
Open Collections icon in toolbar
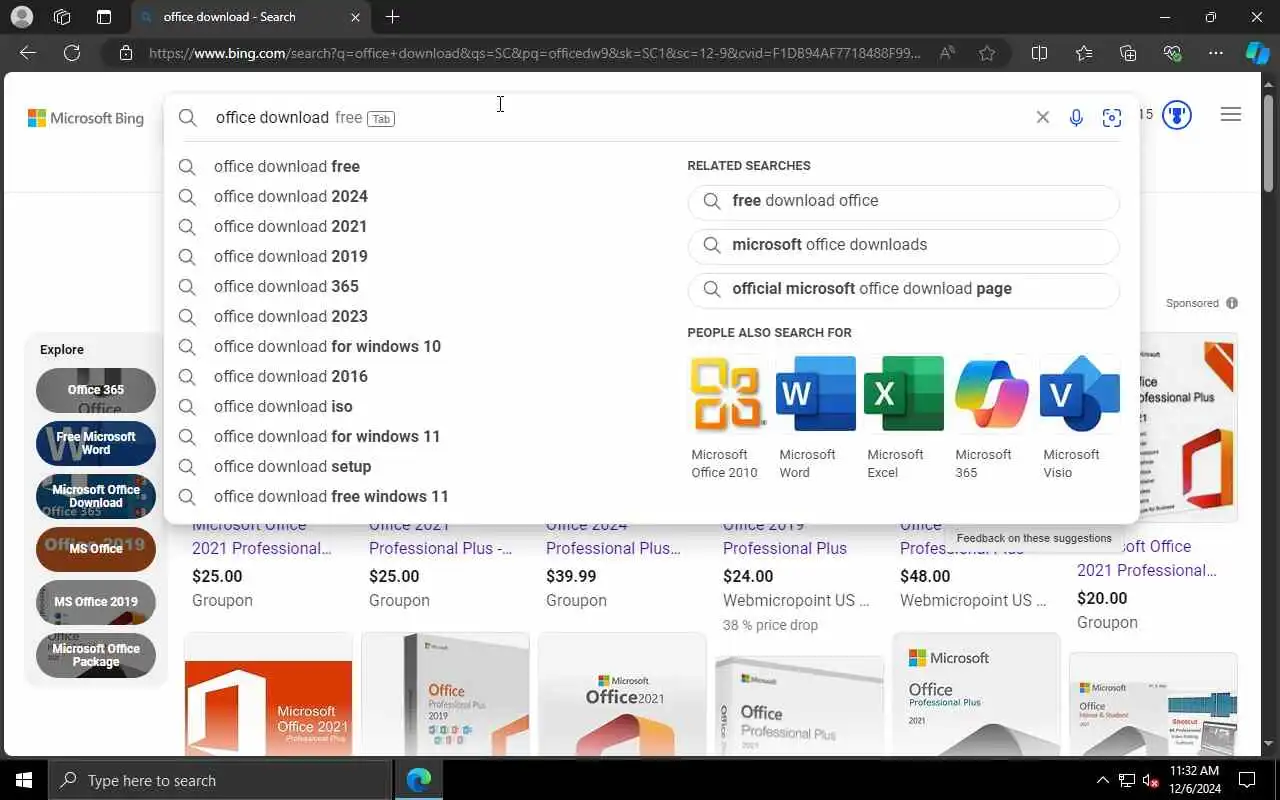pyautogui.click(x=1128, y=53)
